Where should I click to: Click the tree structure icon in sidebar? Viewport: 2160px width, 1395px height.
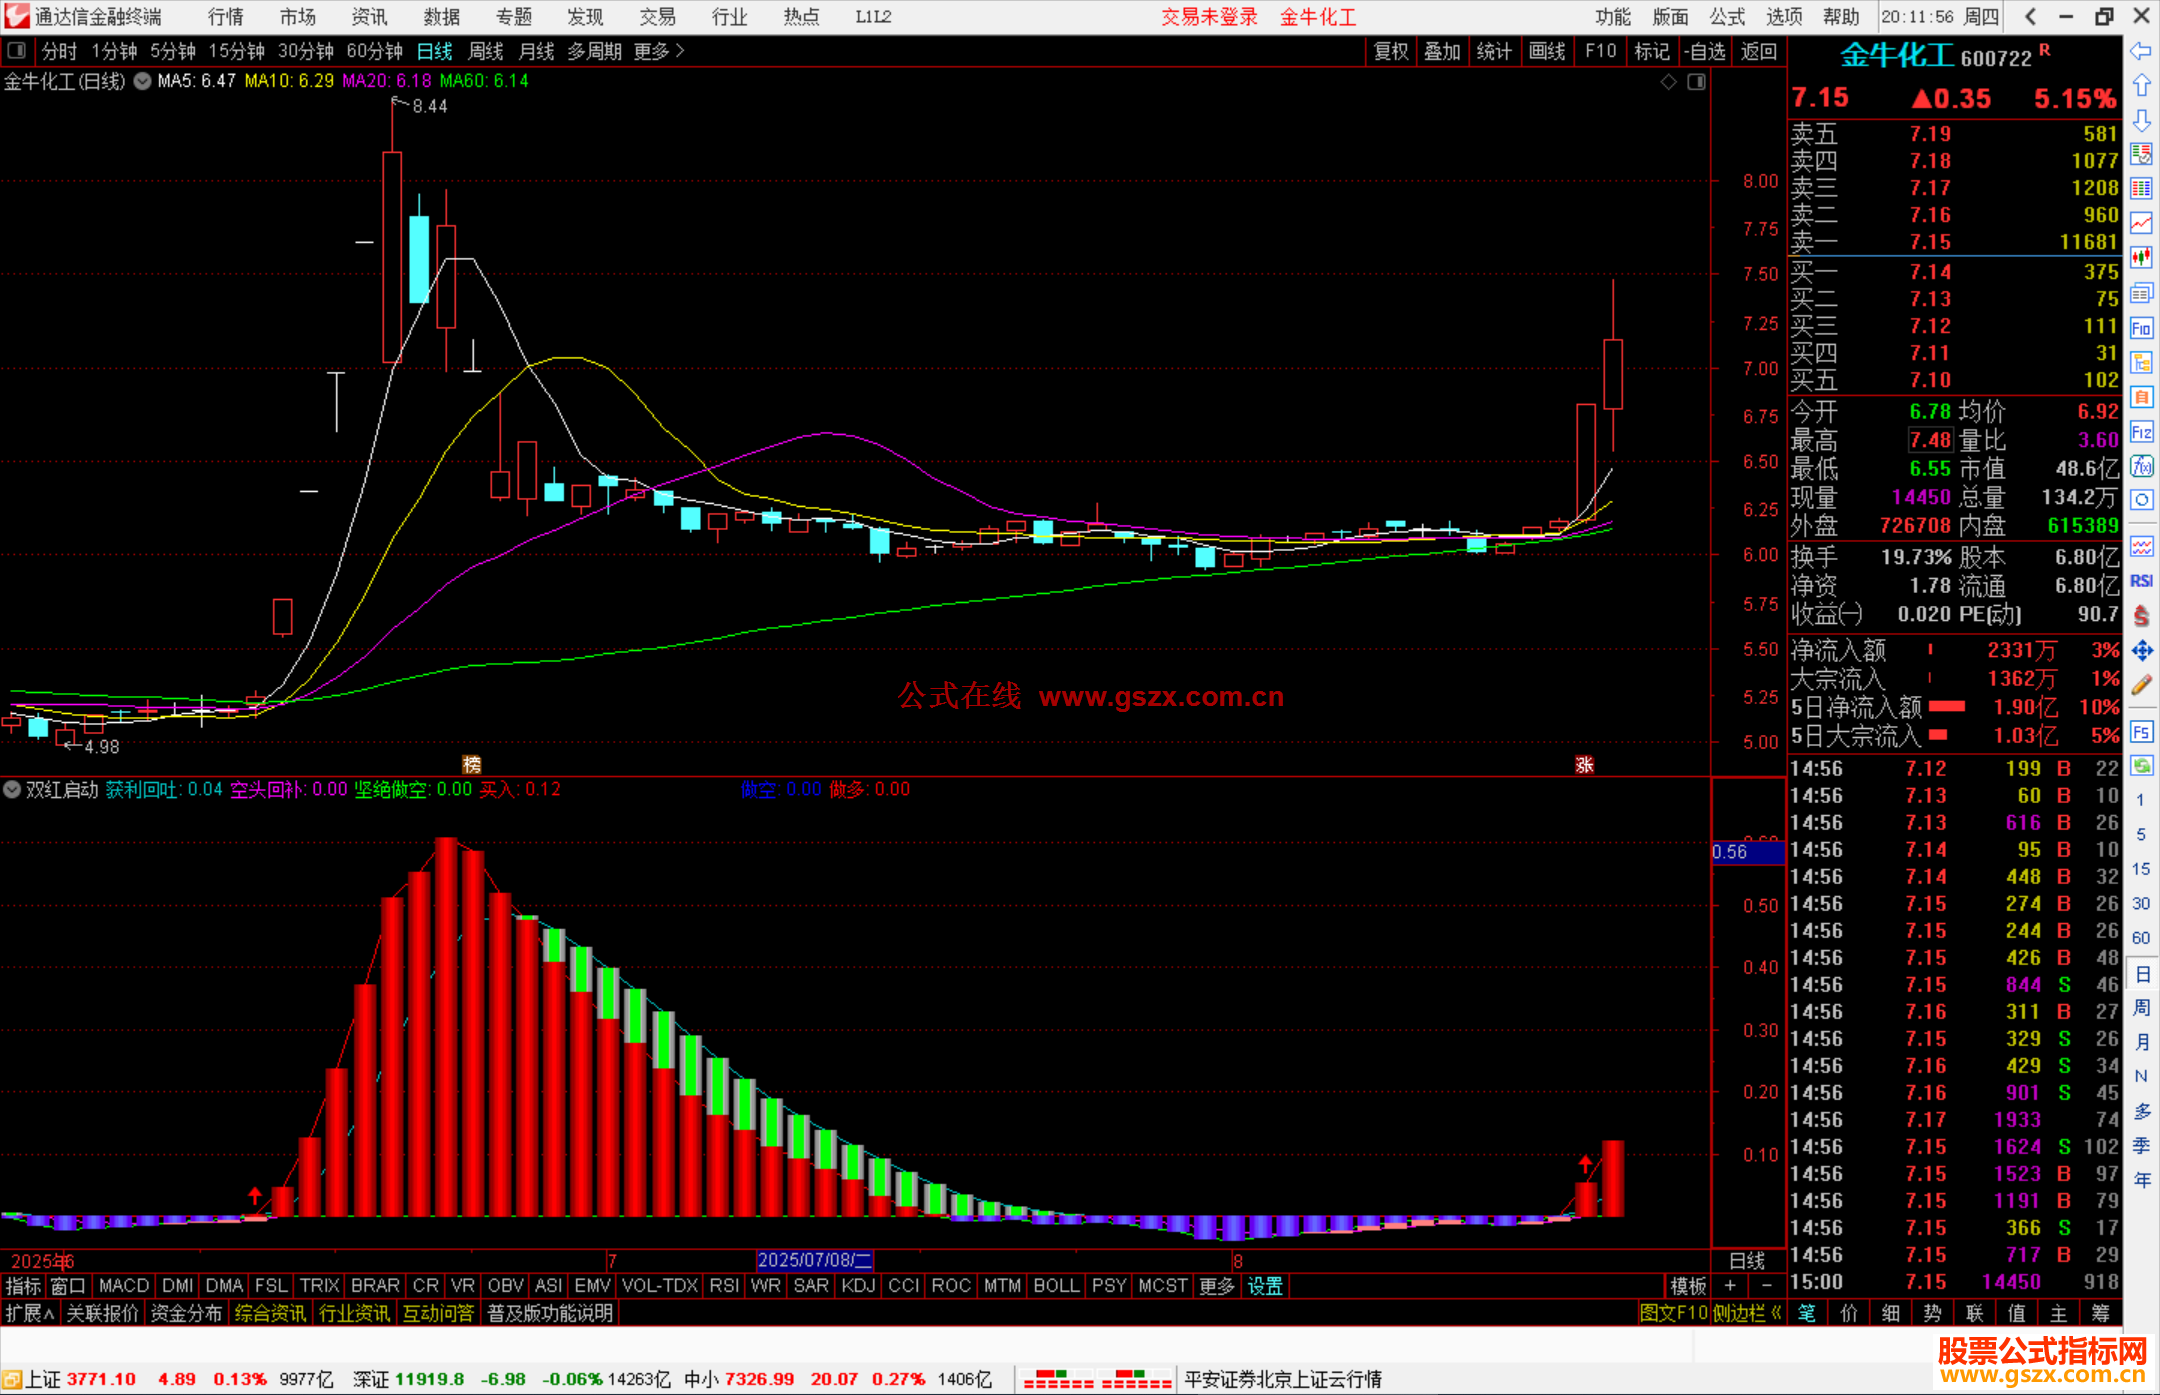[2141, 362]
